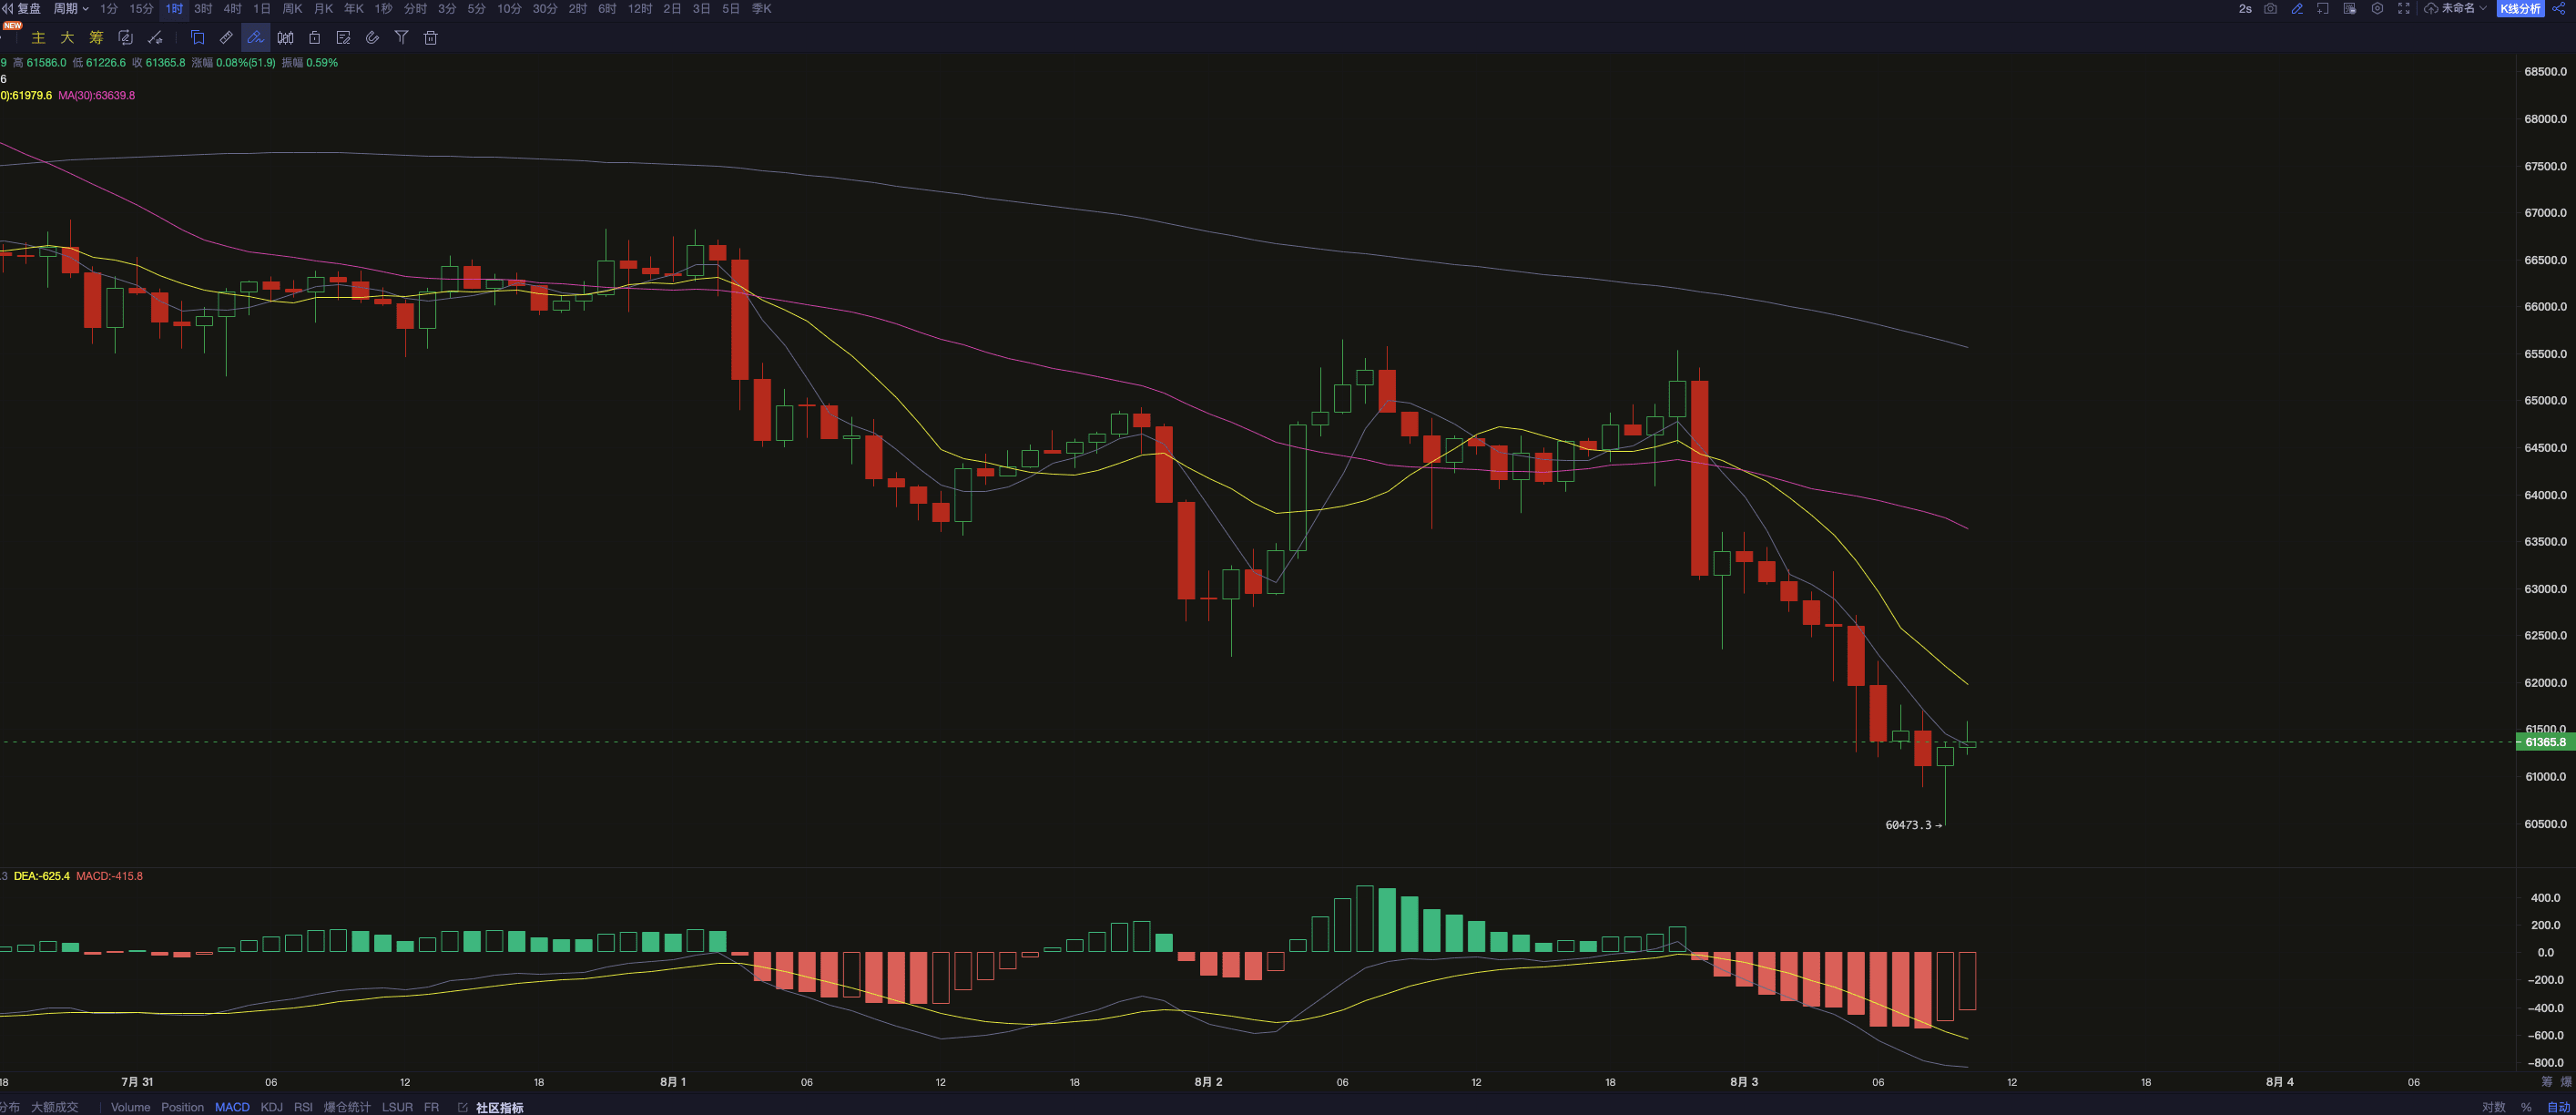Select the ruler measurement tool

click(227, 38)
